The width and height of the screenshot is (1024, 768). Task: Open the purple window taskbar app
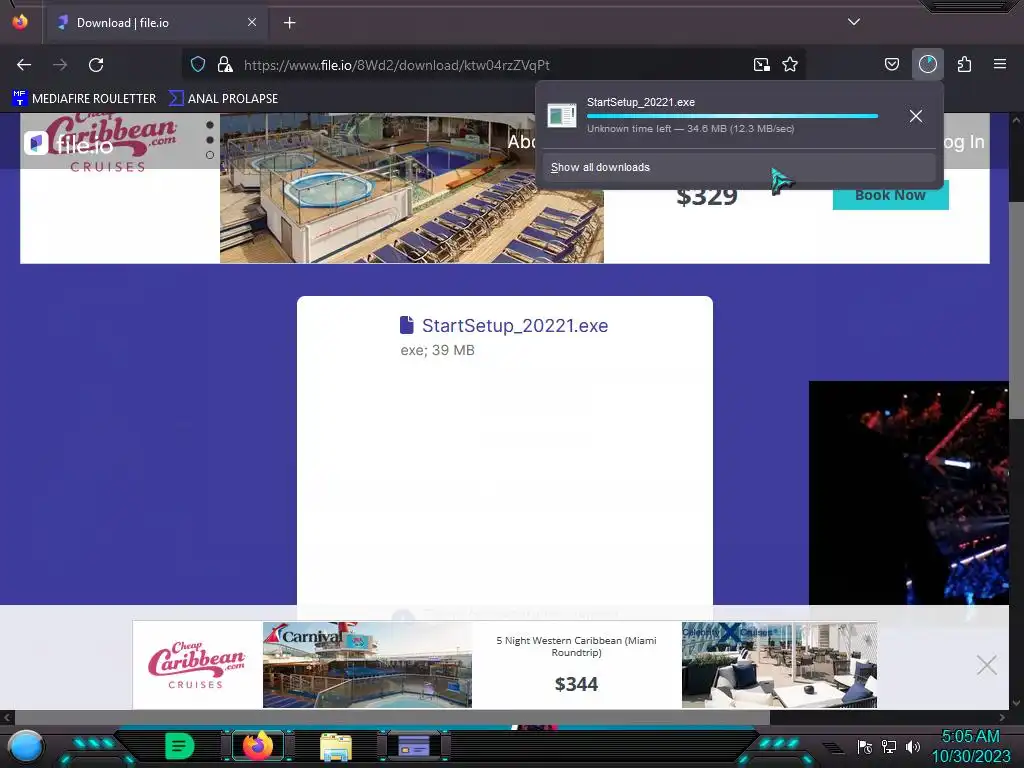pos(414,746)
